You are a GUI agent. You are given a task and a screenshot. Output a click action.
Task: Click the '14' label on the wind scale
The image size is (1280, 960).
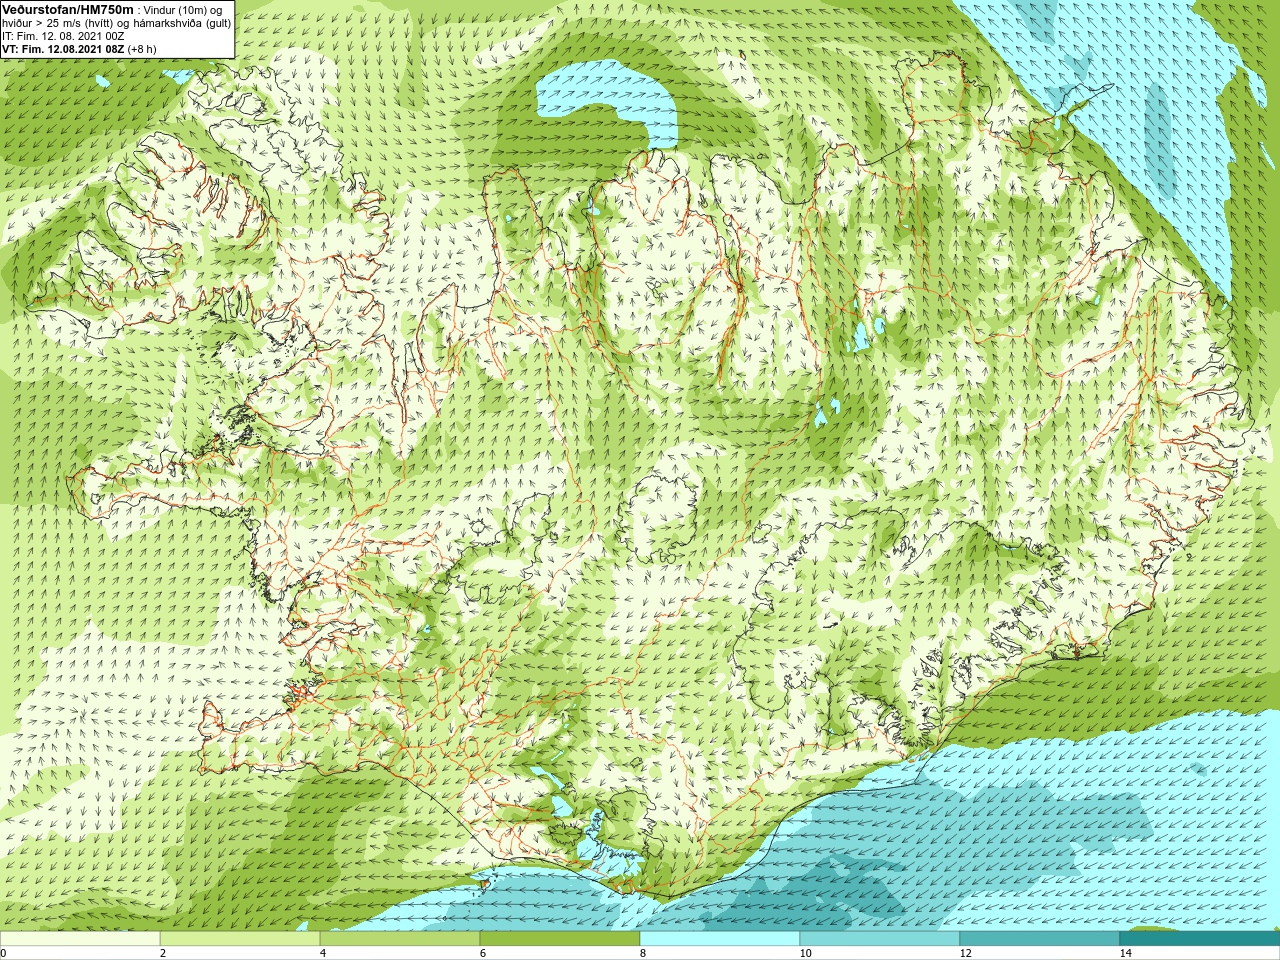1125,953
